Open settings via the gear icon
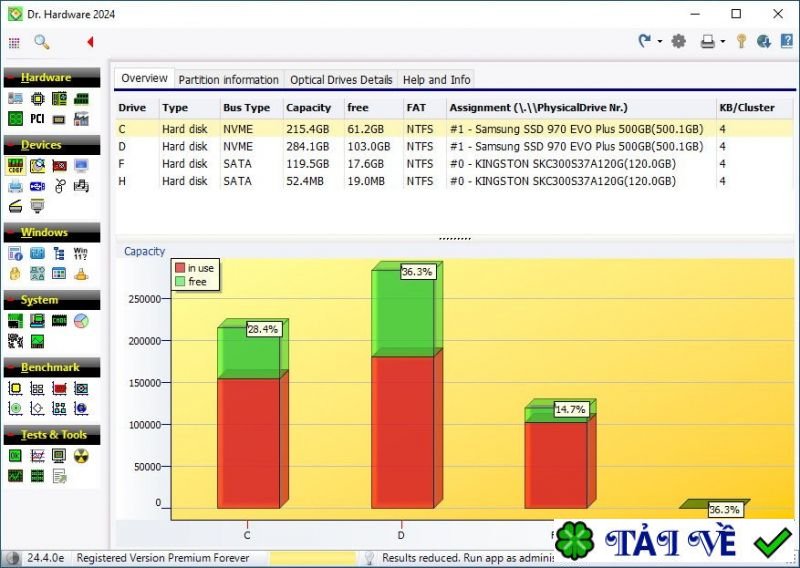The height and width of the screenshot is (568, 800). click(679, 41)
